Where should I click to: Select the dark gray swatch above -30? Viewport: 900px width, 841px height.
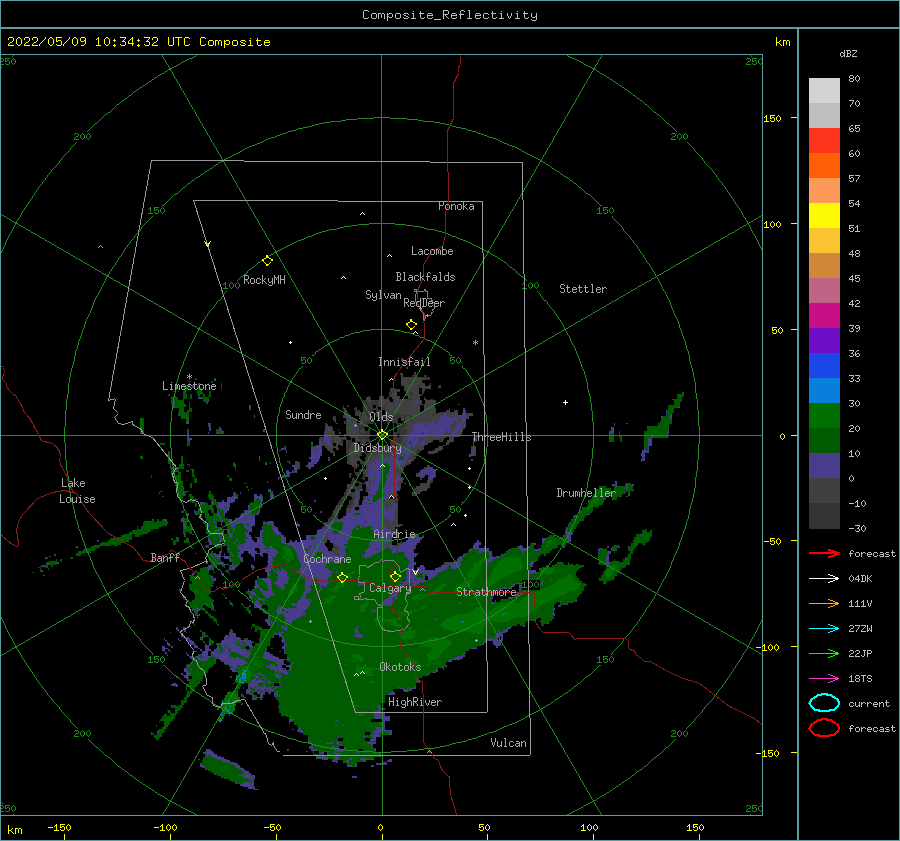(x=824, y=516)
